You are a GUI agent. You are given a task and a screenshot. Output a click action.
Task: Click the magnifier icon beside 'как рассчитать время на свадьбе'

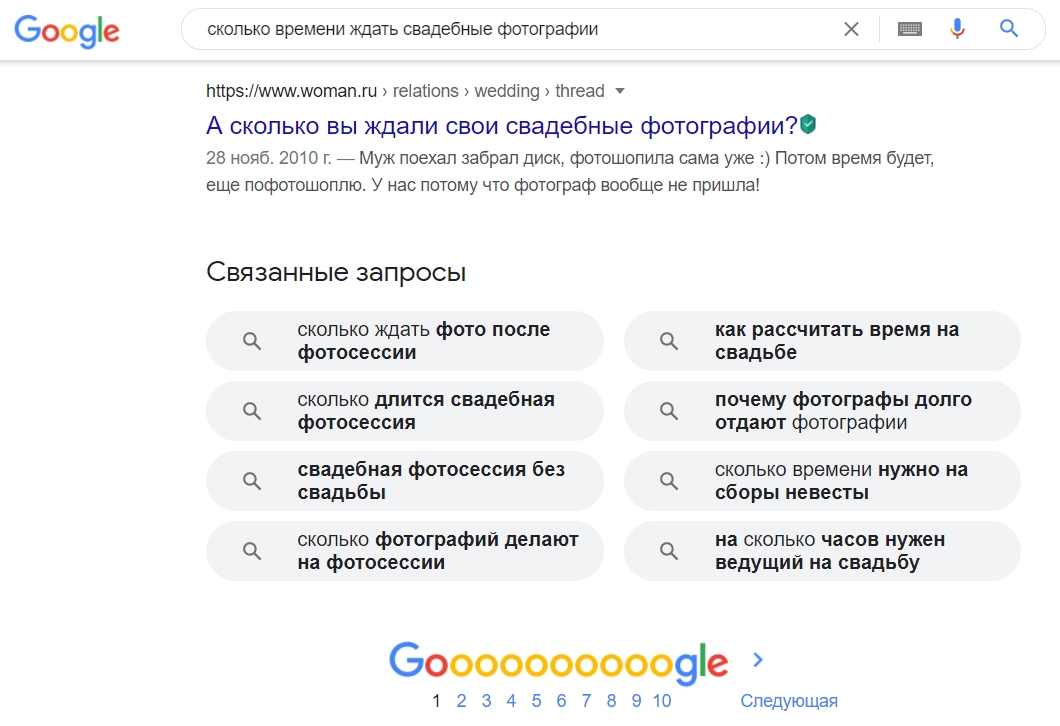pyautogui.click(x=668, y=340)
